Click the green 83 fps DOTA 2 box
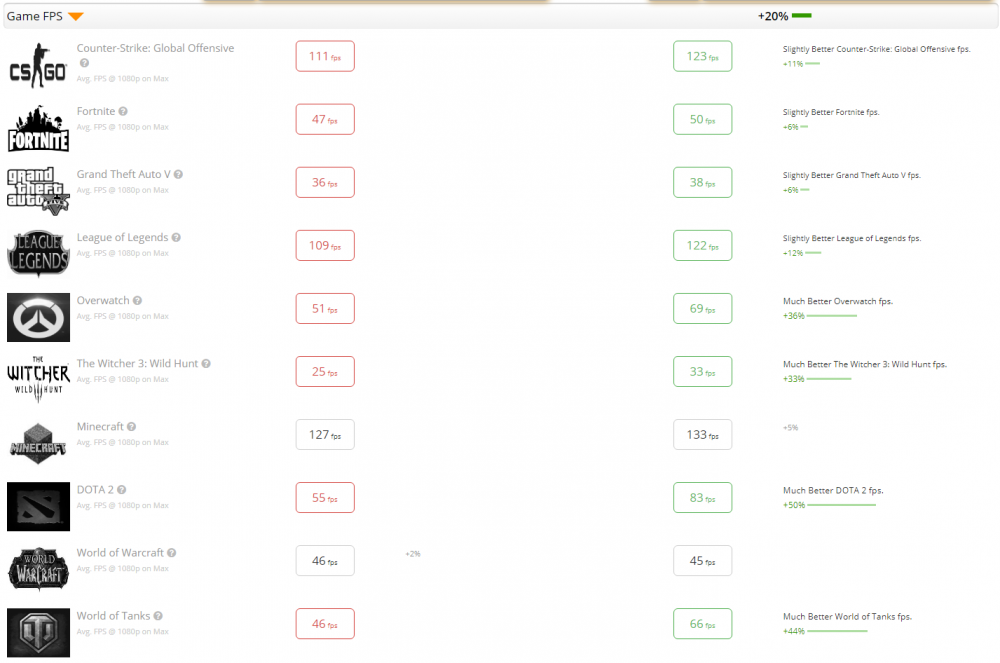 (x=703, y=498)
